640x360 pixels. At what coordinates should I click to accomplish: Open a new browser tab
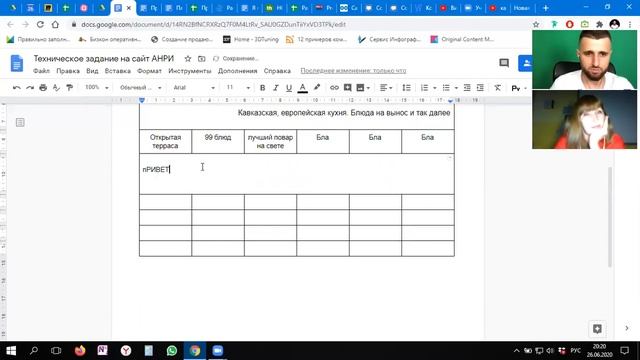point(545,8)
